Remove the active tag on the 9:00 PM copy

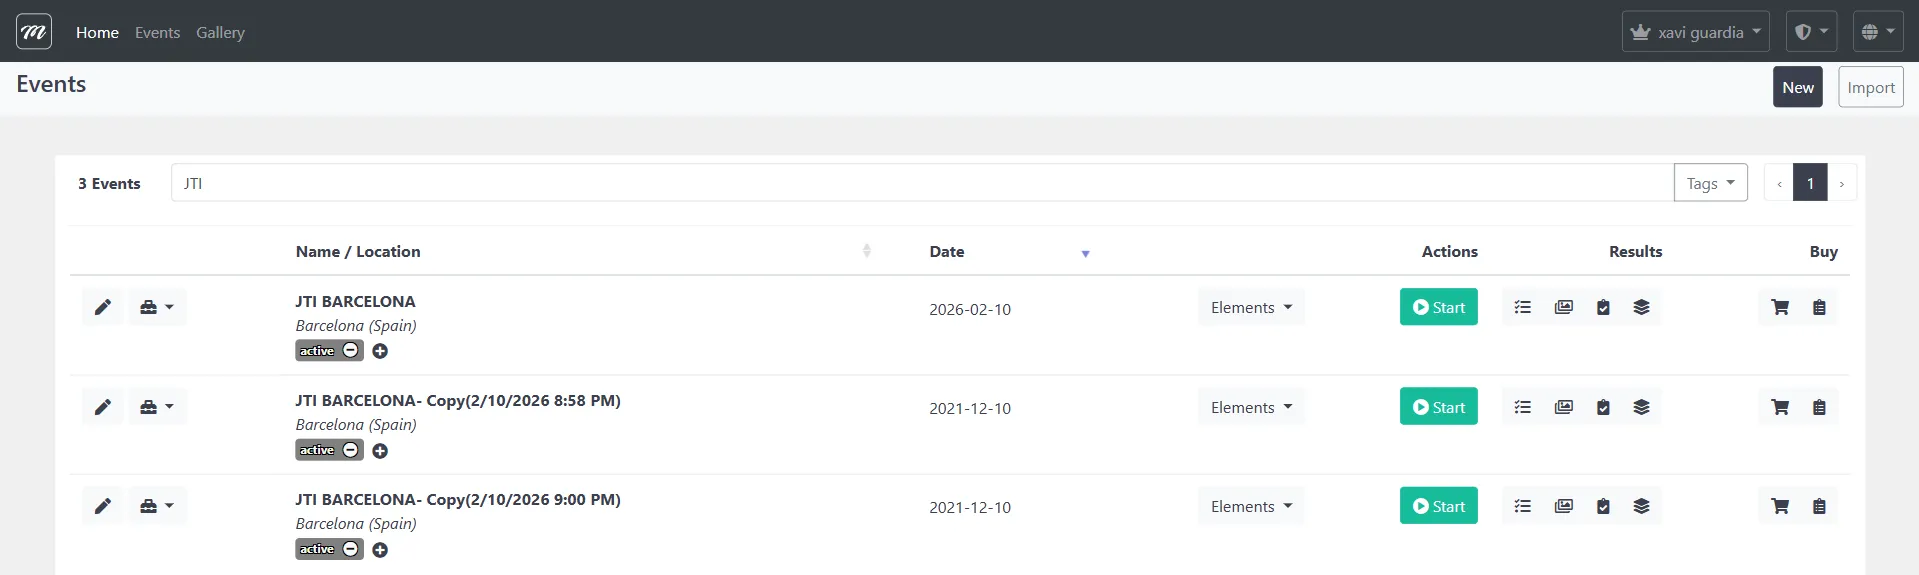pos(351,549)
